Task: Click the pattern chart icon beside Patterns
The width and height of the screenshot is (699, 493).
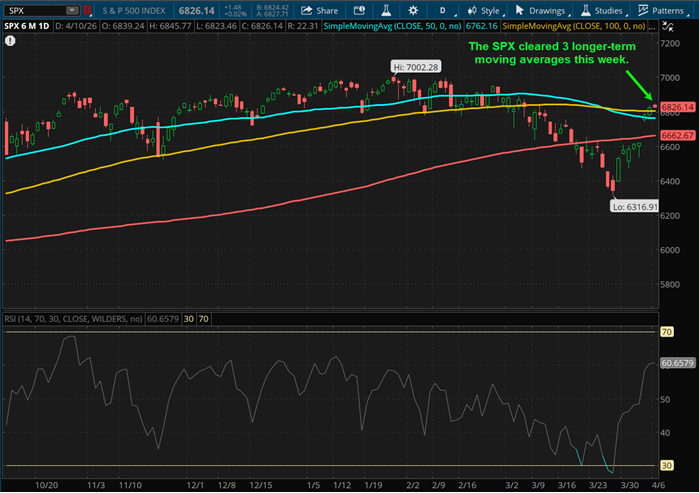Action: pyautogui.click(x=642, y=10)
